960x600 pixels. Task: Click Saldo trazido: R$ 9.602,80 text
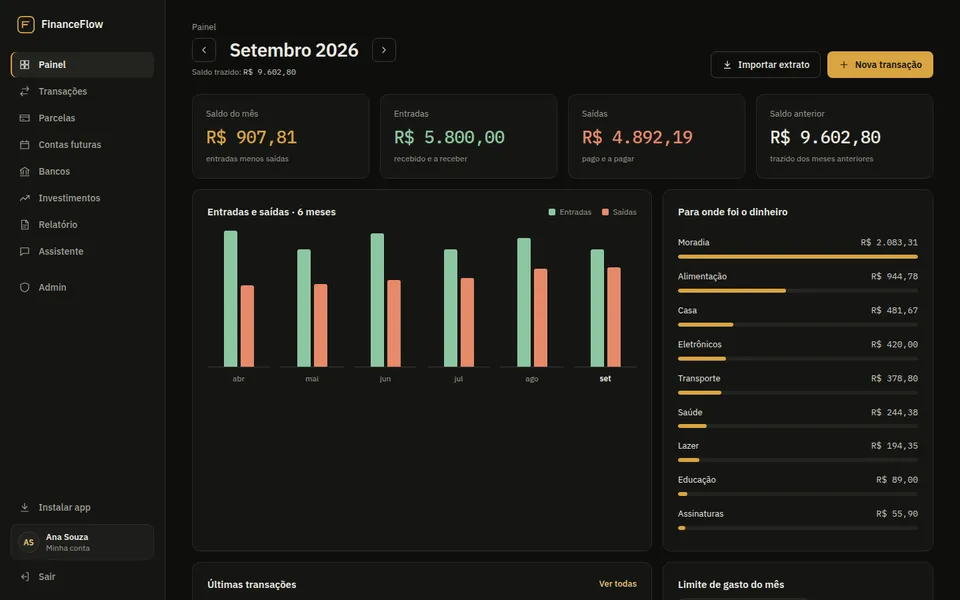click(x=244, y=72)
